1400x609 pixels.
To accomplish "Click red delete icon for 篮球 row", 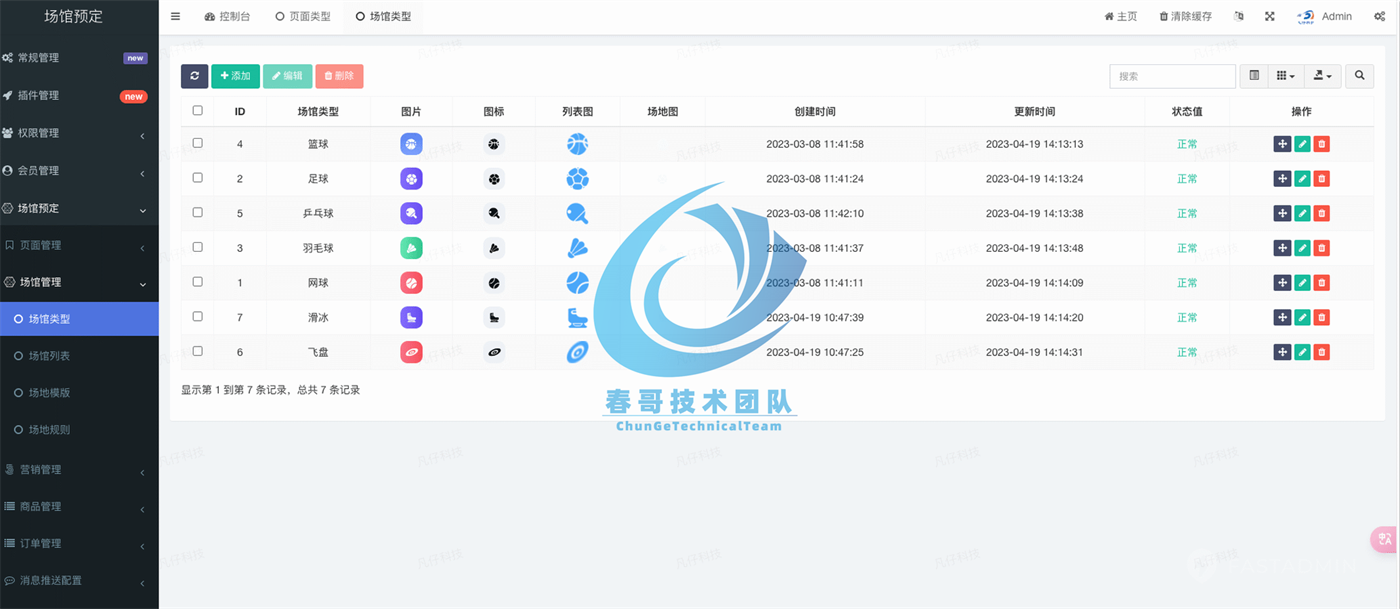I will click(1321, 144).
